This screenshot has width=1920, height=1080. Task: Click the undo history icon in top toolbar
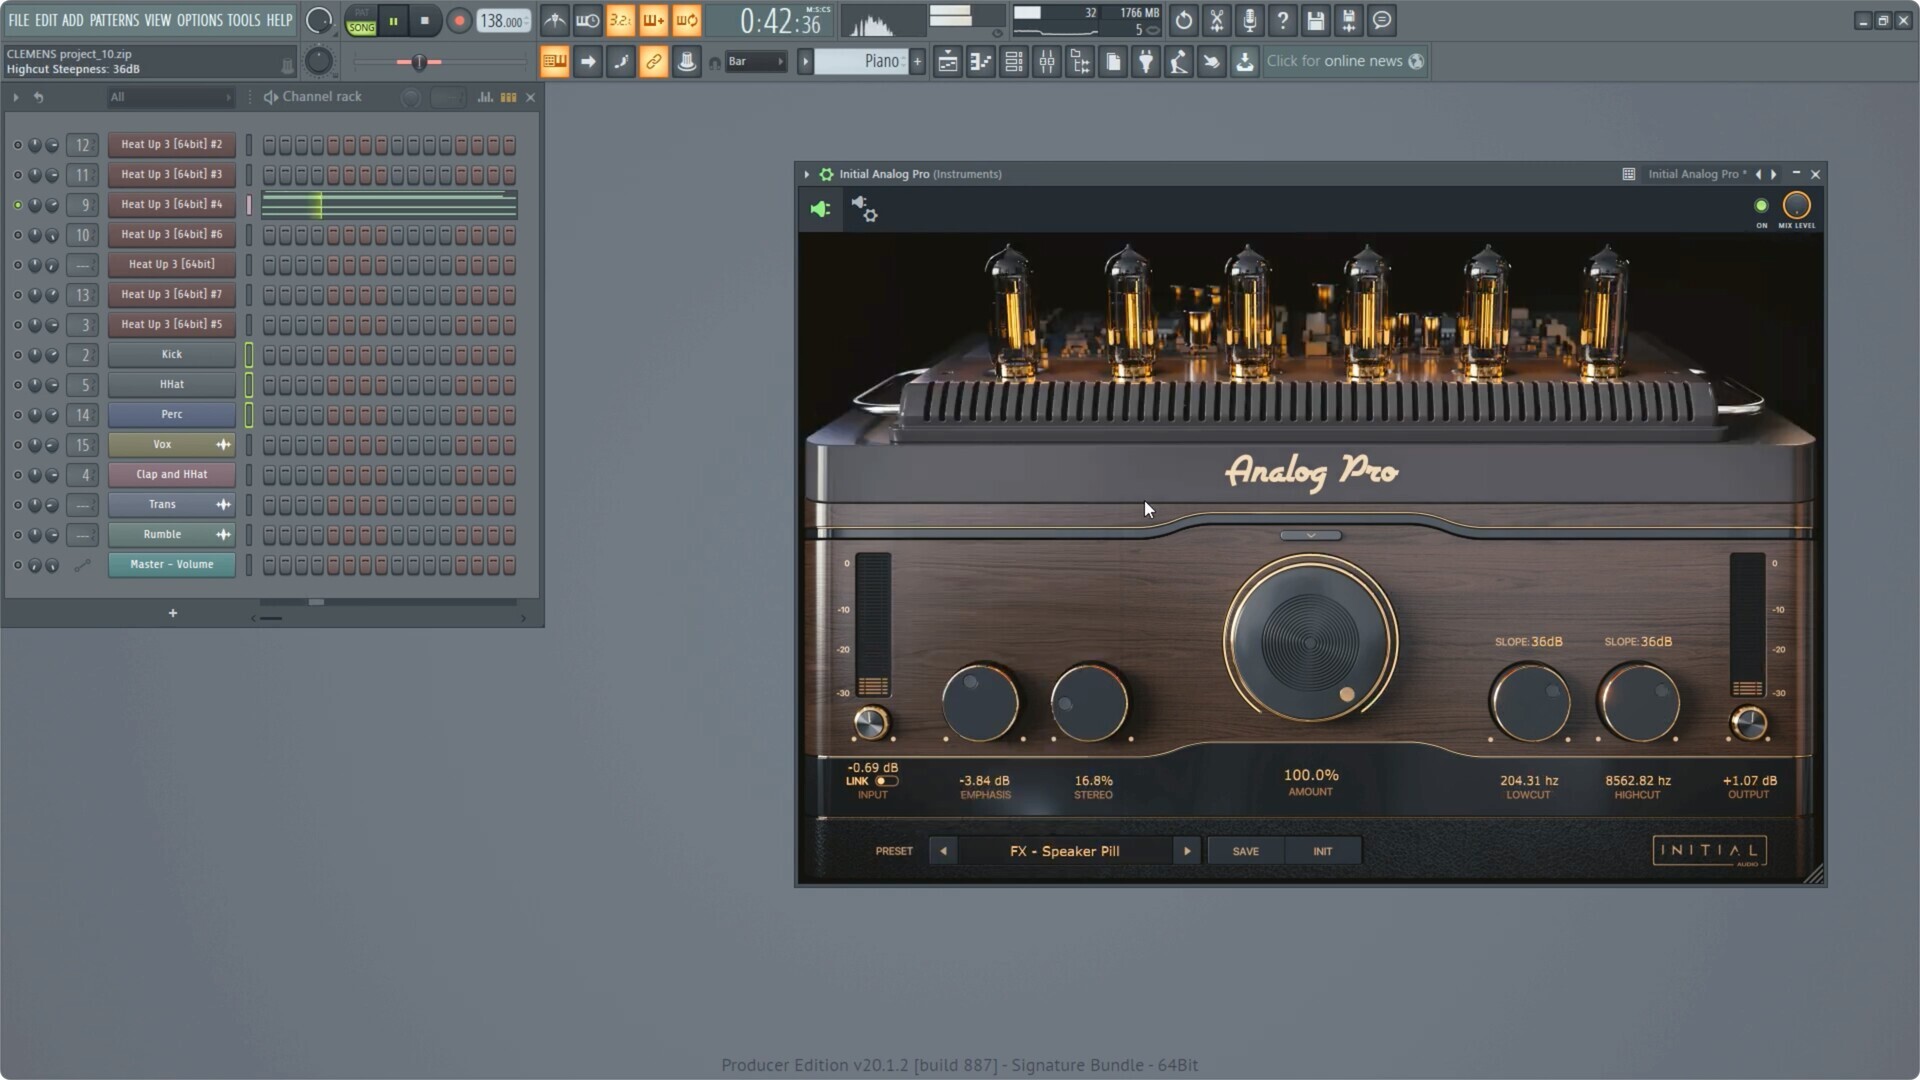coord(1184,20)
